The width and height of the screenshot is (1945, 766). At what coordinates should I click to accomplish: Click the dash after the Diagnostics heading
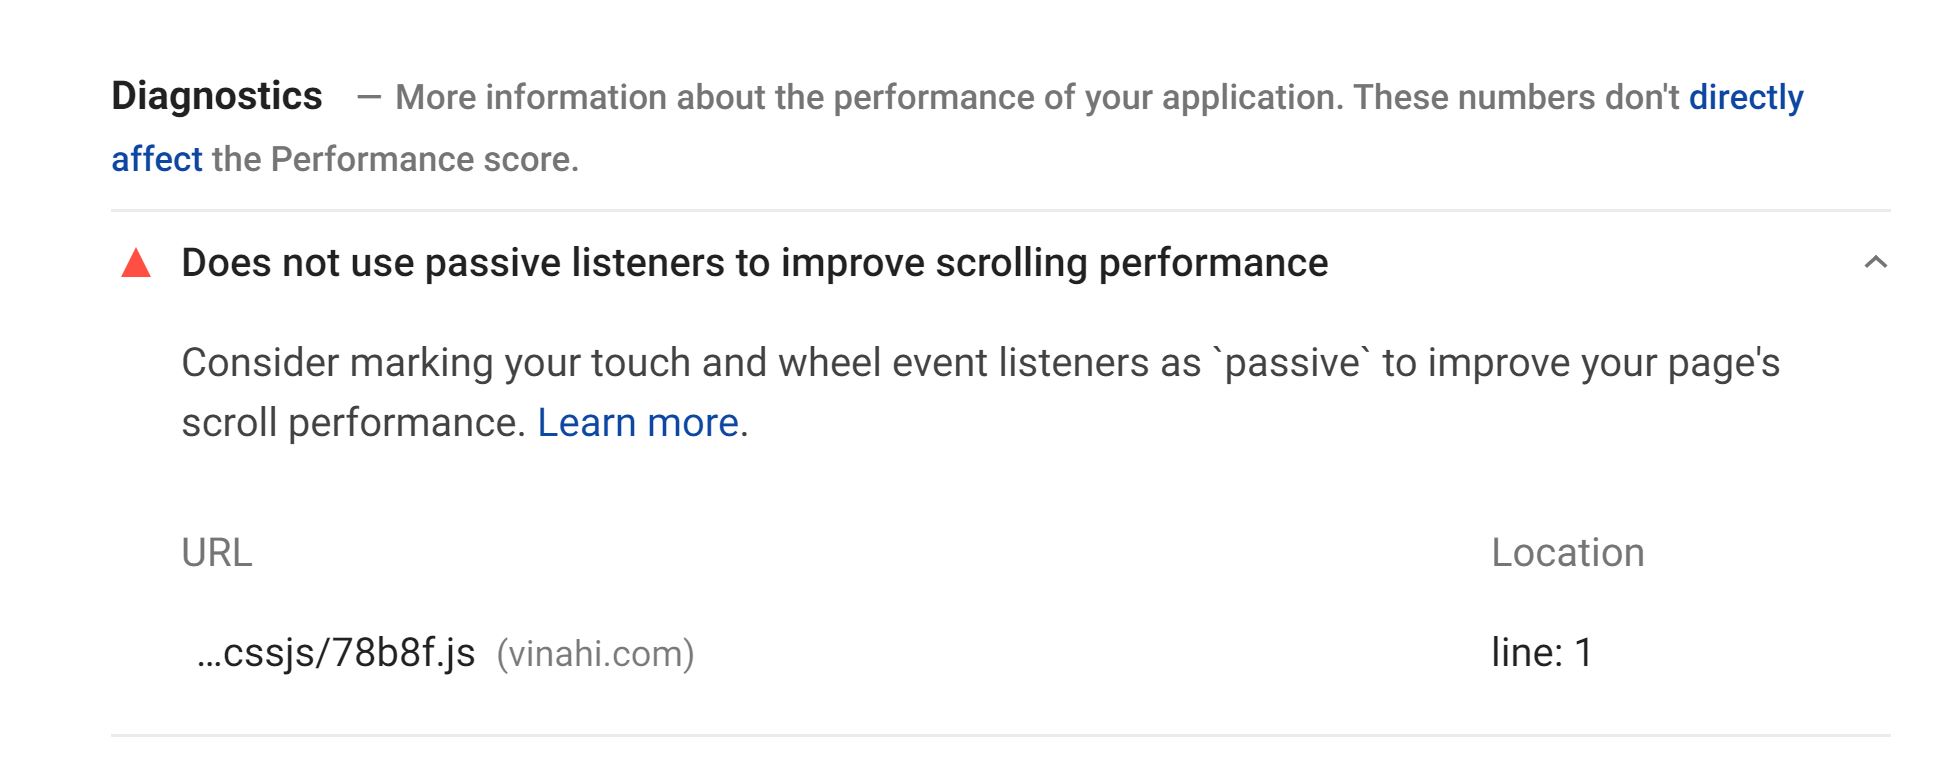tap(369, 98)
